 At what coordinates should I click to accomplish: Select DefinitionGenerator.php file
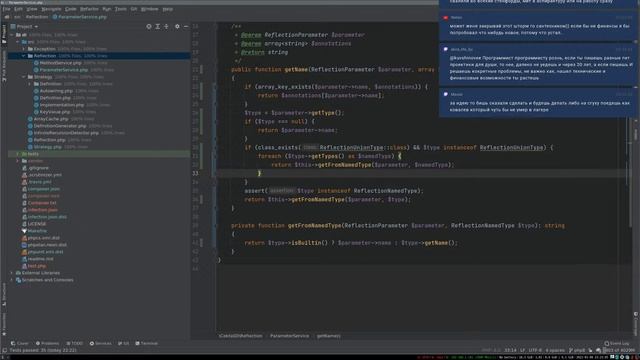[x=60, y=126]
